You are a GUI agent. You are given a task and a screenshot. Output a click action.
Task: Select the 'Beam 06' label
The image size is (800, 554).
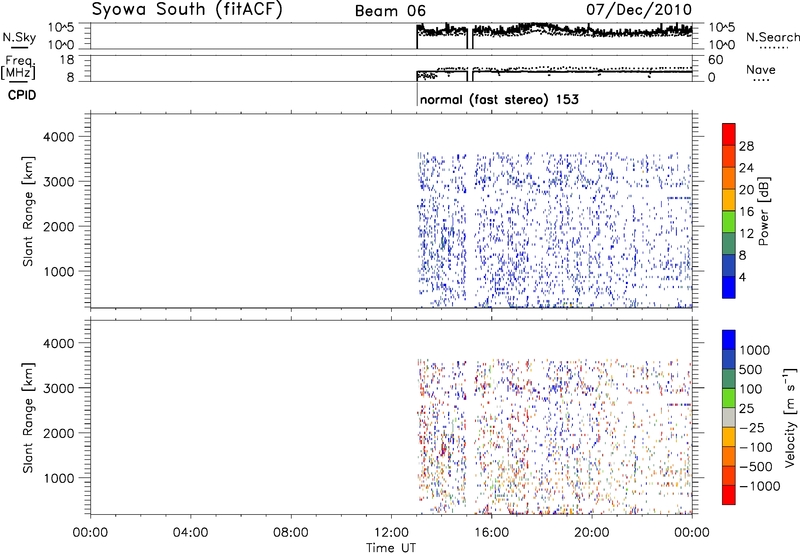(x=390, y=11)
